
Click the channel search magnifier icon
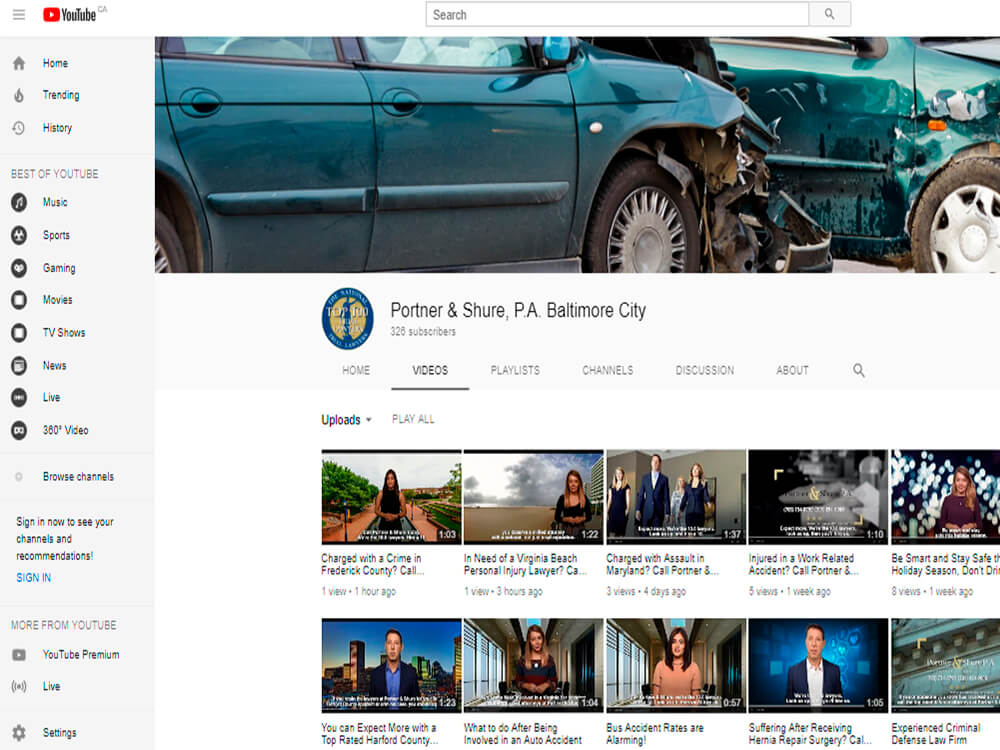[x=859, y=371]
